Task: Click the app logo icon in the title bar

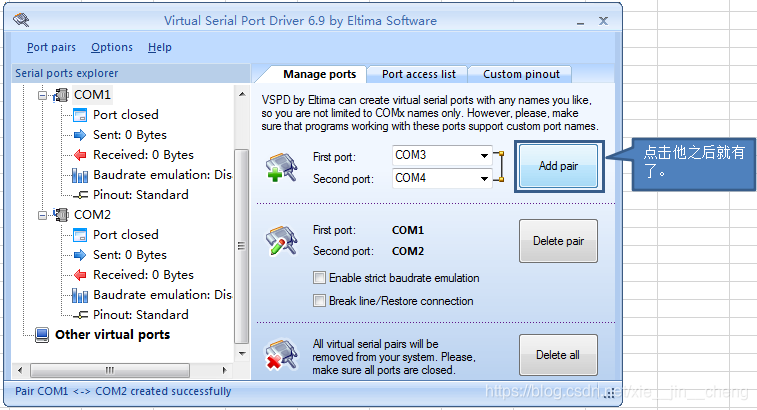Action: (x=21, y=20)
